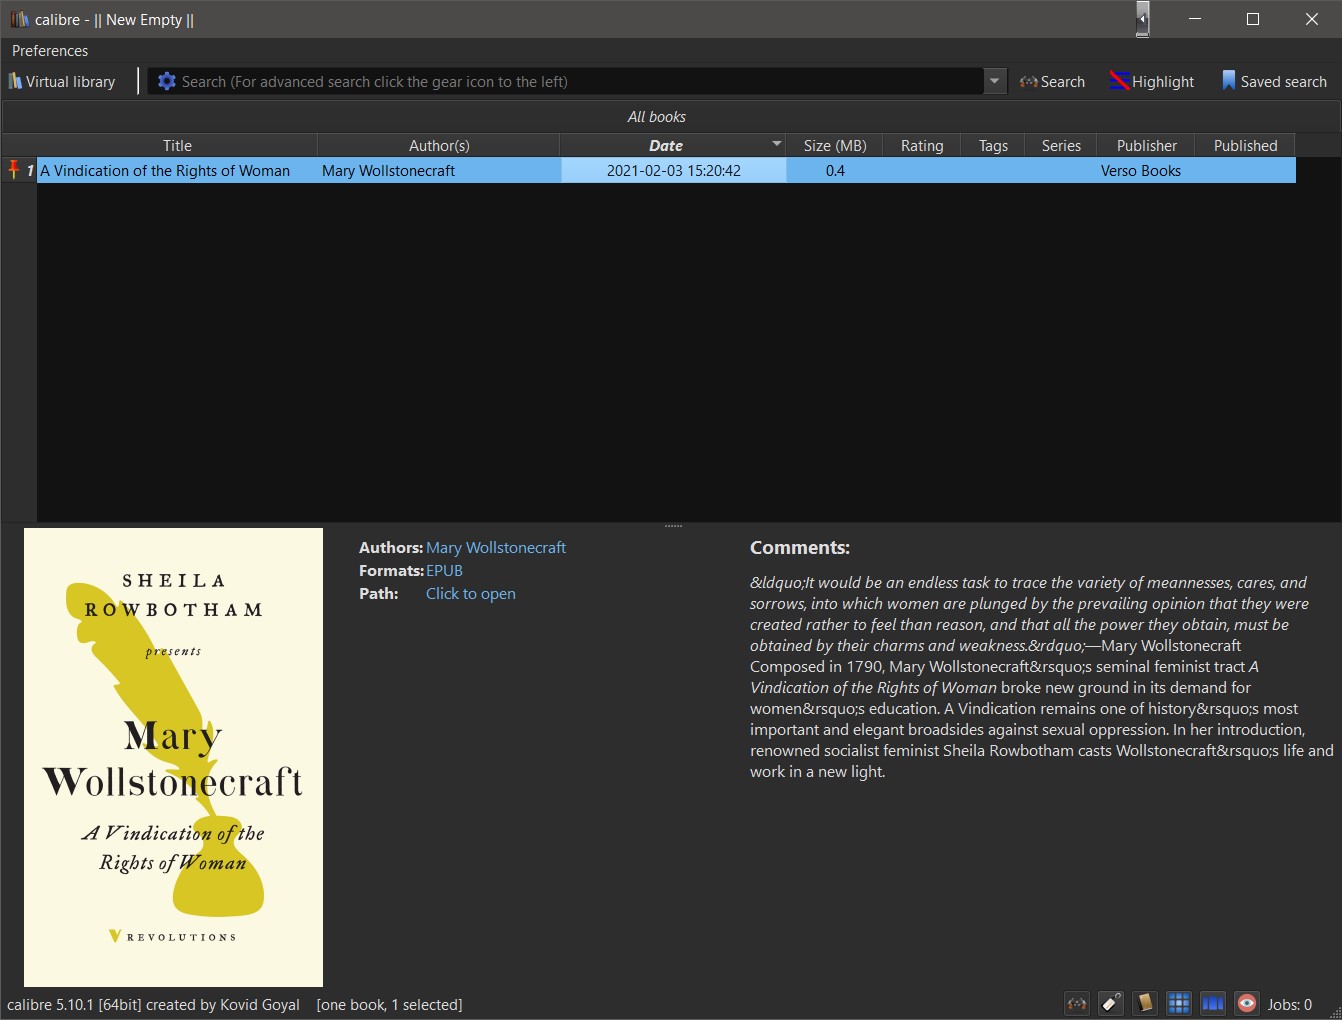This screenshot has width=1342, height=1020.
Task: Toggle the cover browser icon
Action: pos(1213,1004)
